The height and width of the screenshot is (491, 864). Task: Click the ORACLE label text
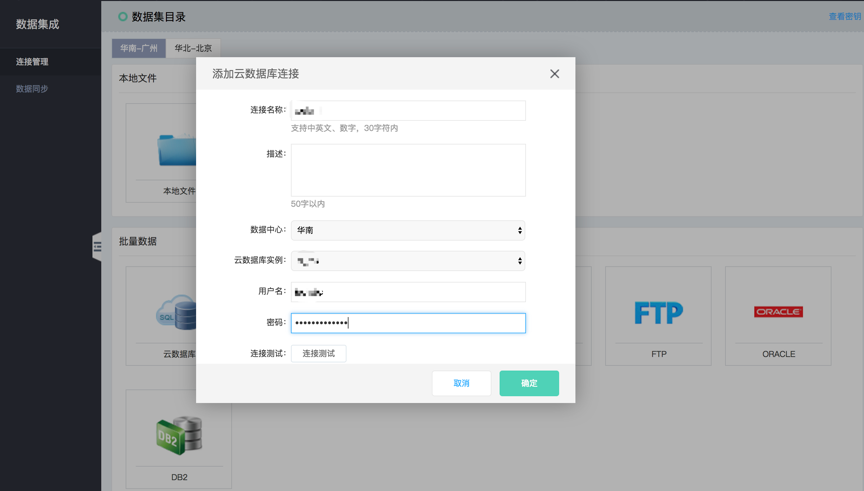tap(779, 354)
